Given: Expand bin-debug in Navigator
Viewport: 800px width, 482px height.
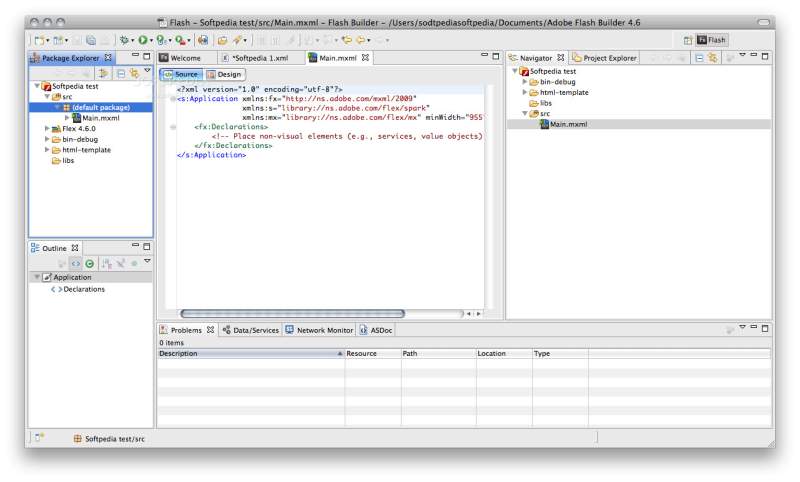Looking at the screenshot, I should click(524, 82).
